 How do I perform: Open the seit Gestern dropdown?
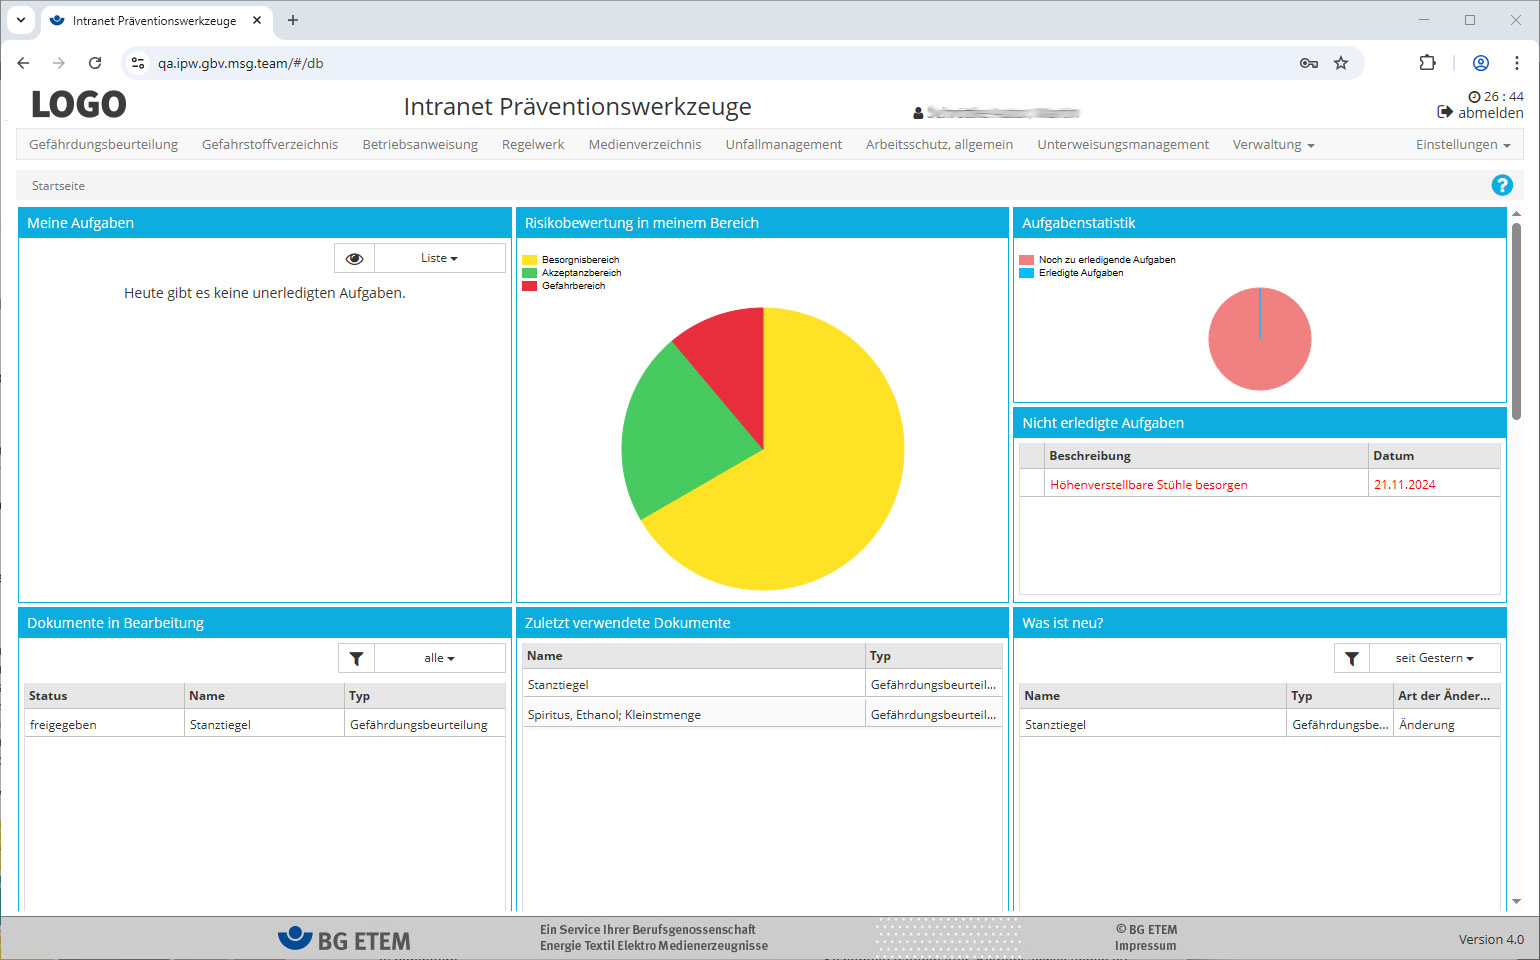click(x=1434, y=658)
